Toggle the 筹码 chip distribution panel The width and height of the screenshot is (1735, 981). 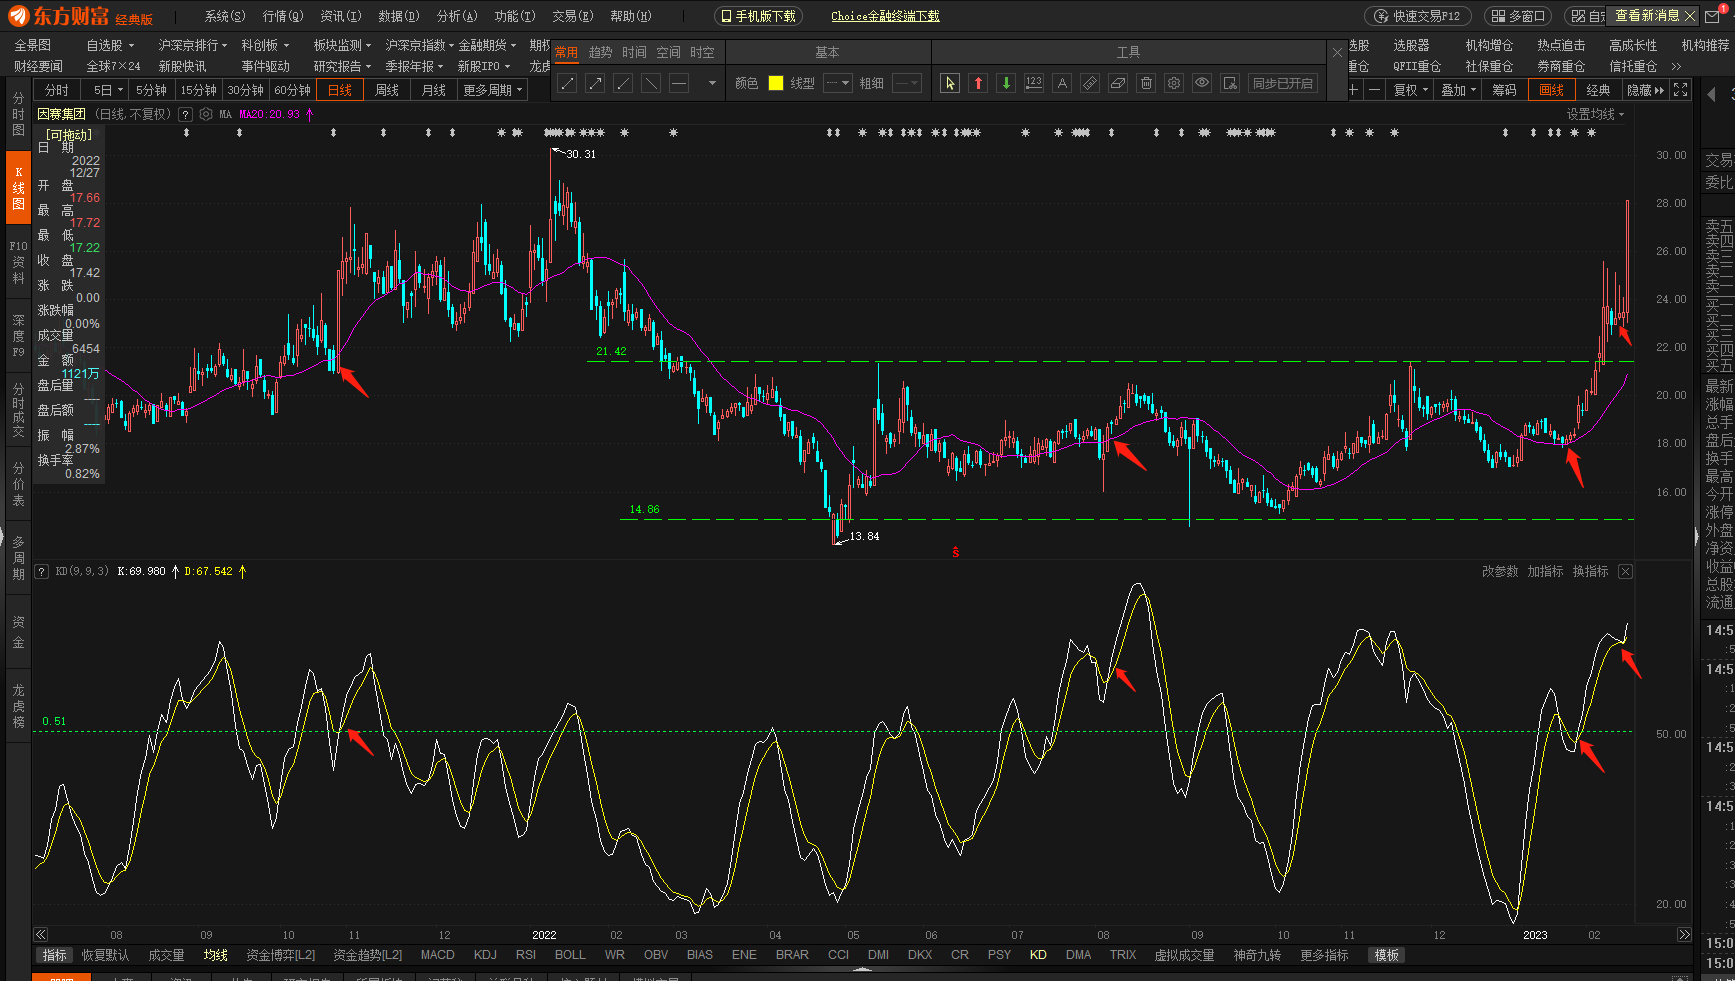pos(1504,90)
